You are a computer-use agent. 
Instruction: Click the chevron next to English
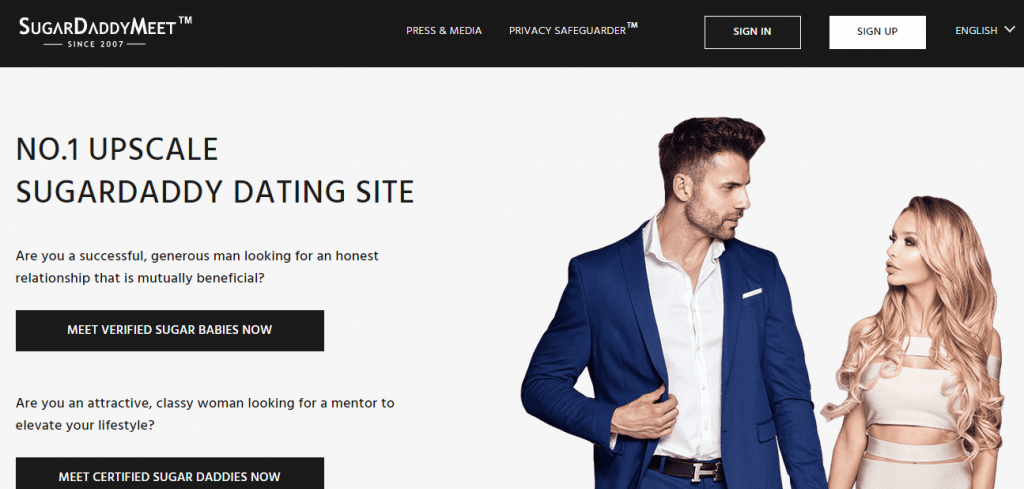1010,29
